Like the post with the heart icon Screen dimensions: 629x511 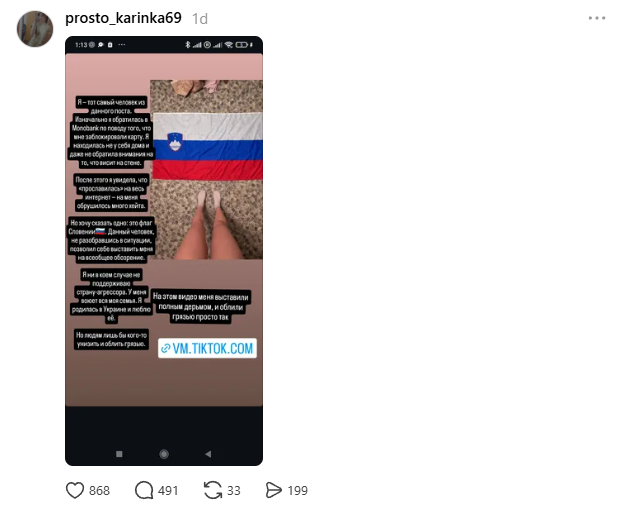click(75, 490)
